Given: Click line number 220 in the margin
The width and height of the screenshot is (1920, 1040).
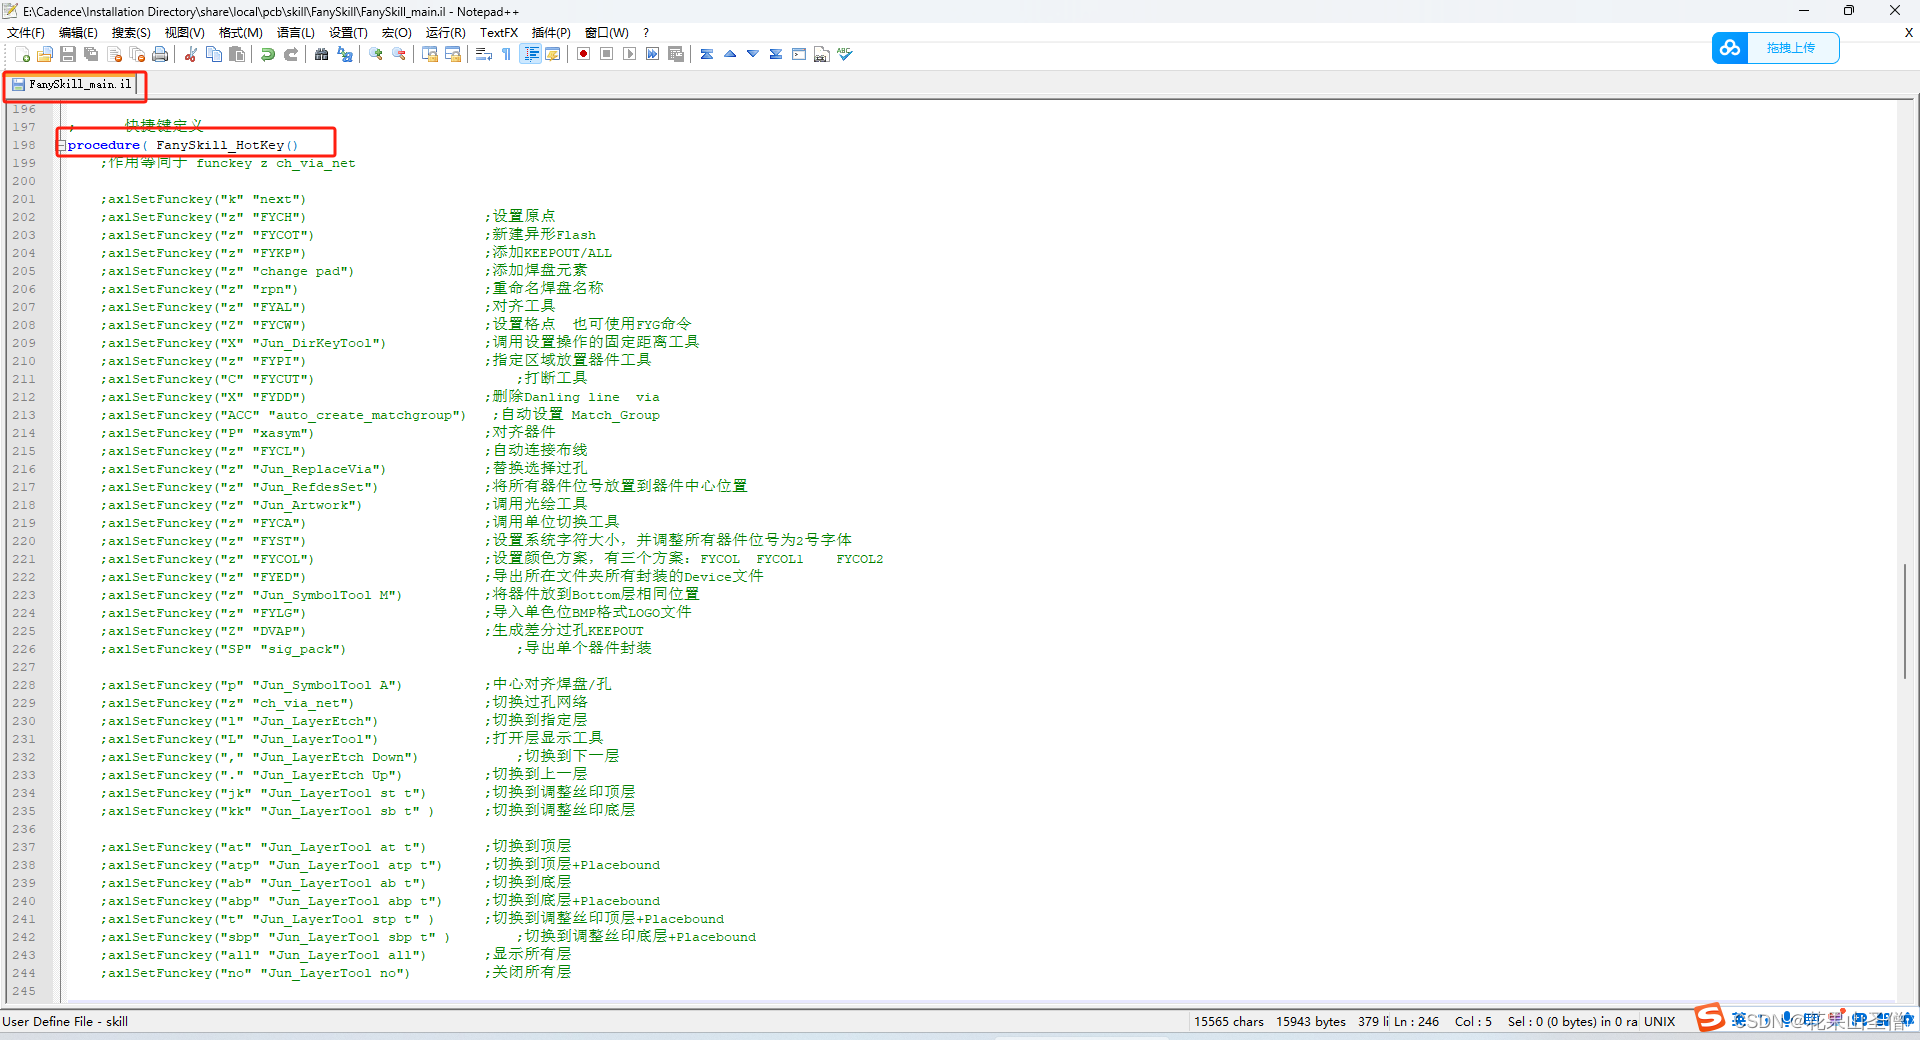Looking at the screenshot, I should [24, 541].
